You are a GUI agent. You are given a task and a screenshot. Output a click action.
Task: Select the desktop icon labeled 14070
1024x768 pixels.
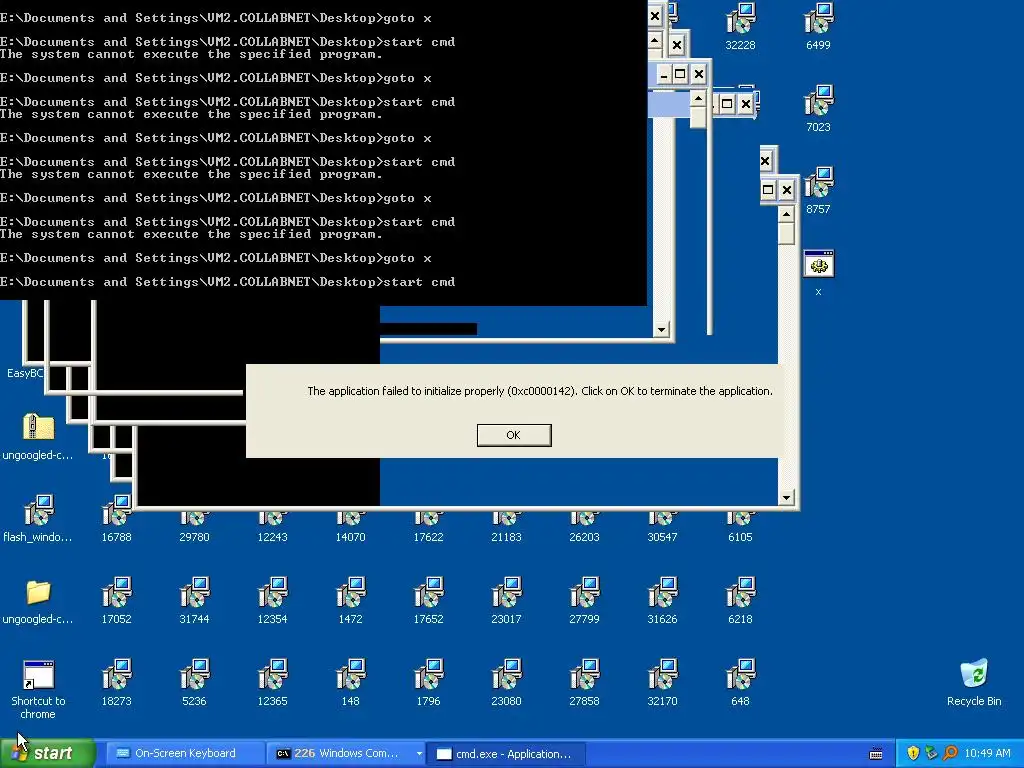351,526
